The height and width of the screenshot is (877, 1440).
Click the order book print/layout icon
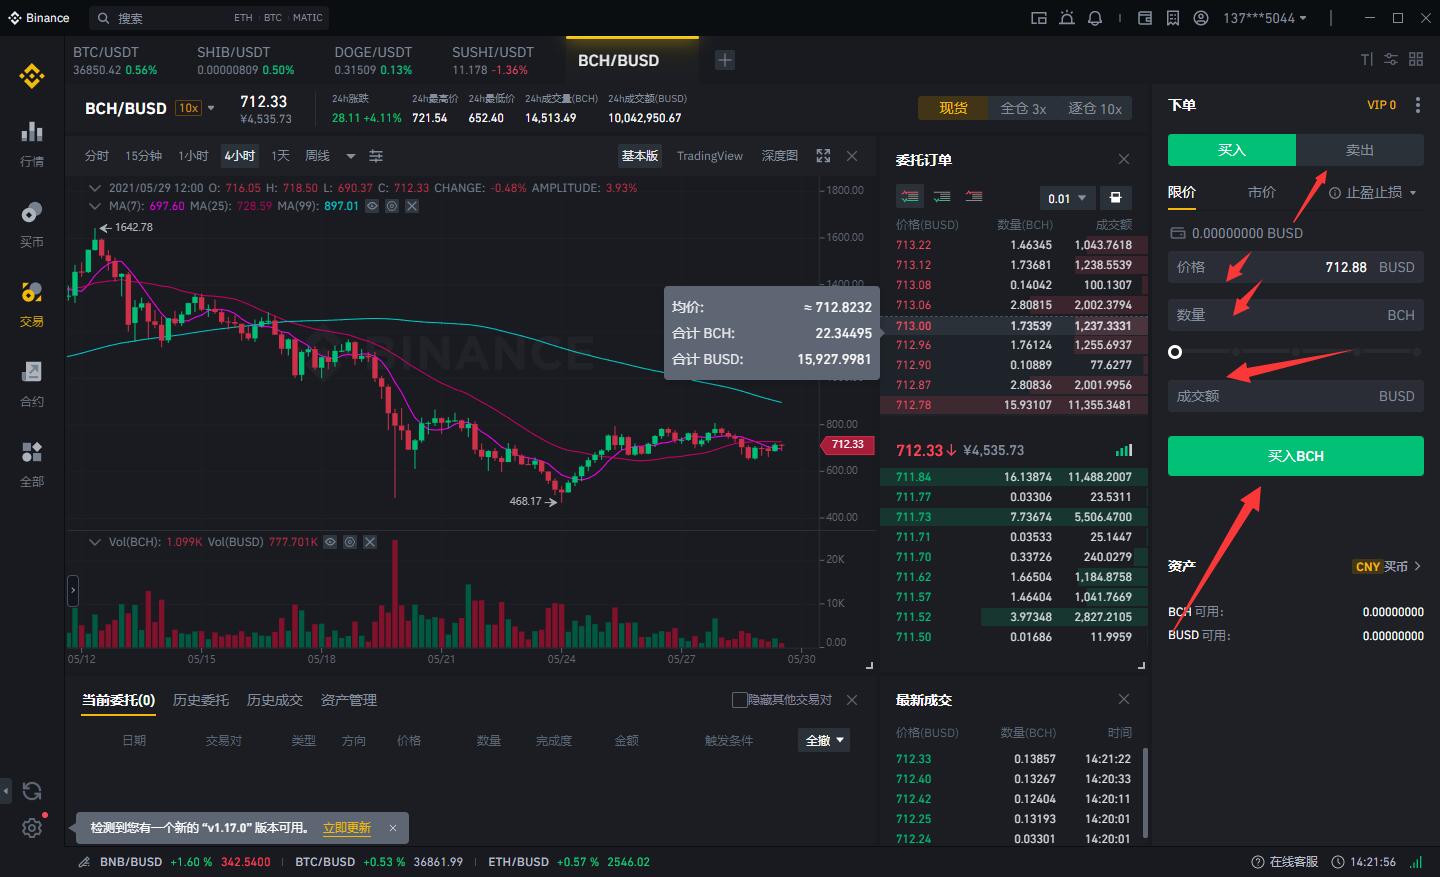pos(1115,198)
